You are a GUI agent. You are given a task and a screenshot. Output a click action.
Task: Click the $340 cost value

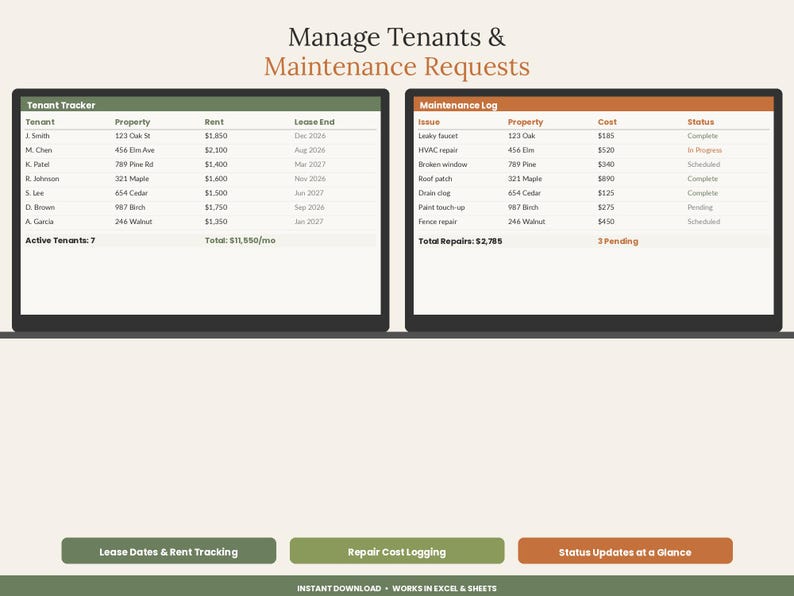pyautogui.click(x=606, y=164)
